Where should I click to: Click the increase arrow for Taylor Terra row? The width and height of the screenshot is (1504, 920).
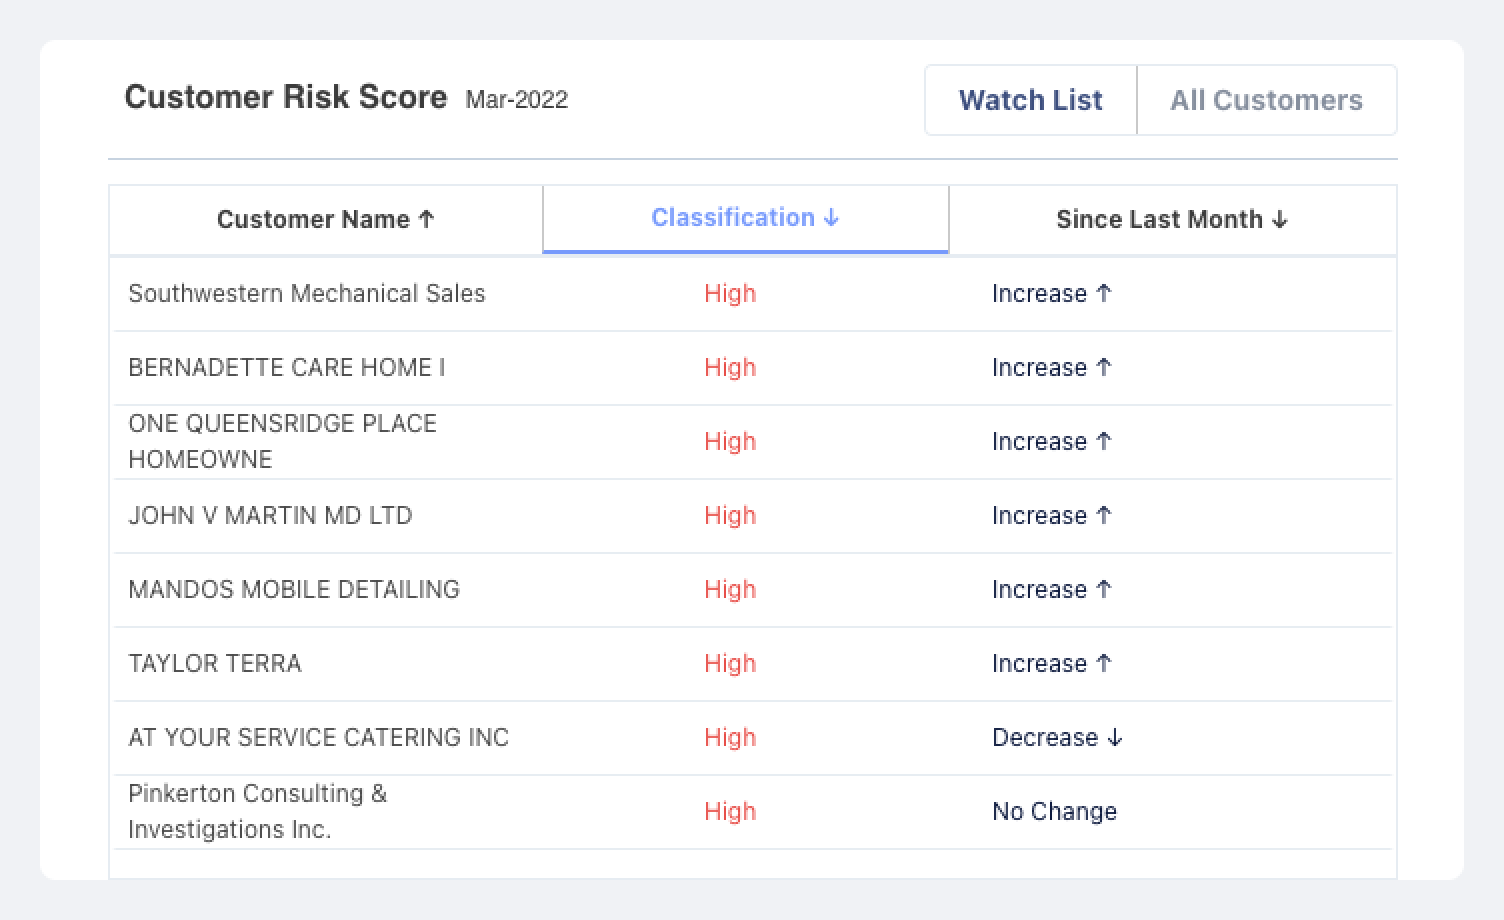(1104, 663)
